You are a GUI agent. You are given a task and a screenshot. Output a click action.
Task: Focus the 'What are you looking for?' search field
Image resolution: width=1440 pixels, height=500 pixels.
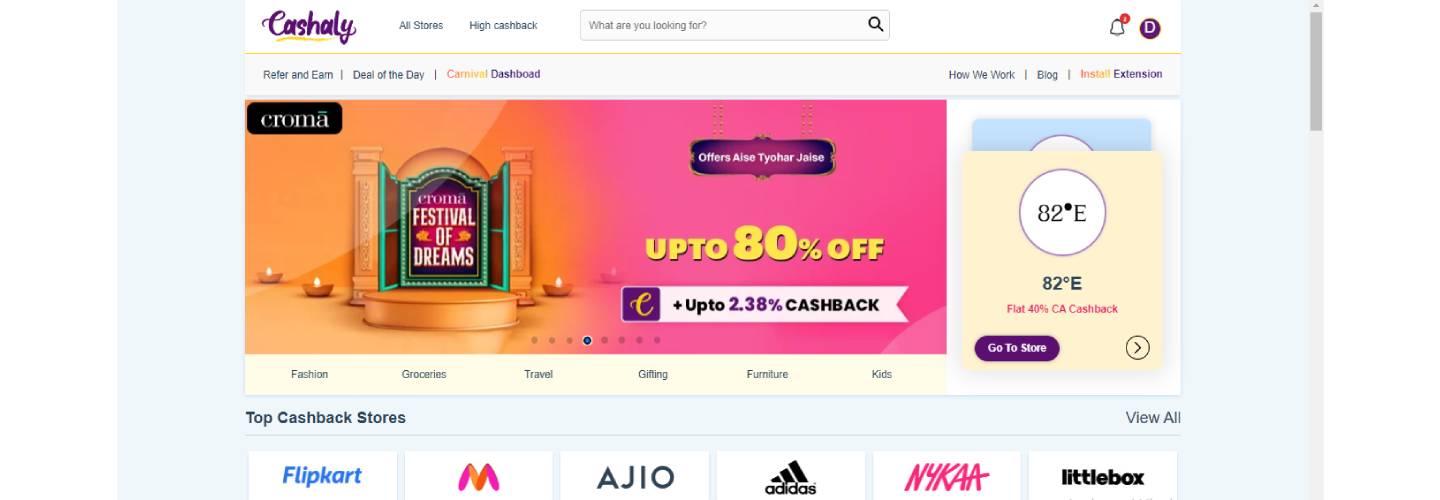(723, 25)
